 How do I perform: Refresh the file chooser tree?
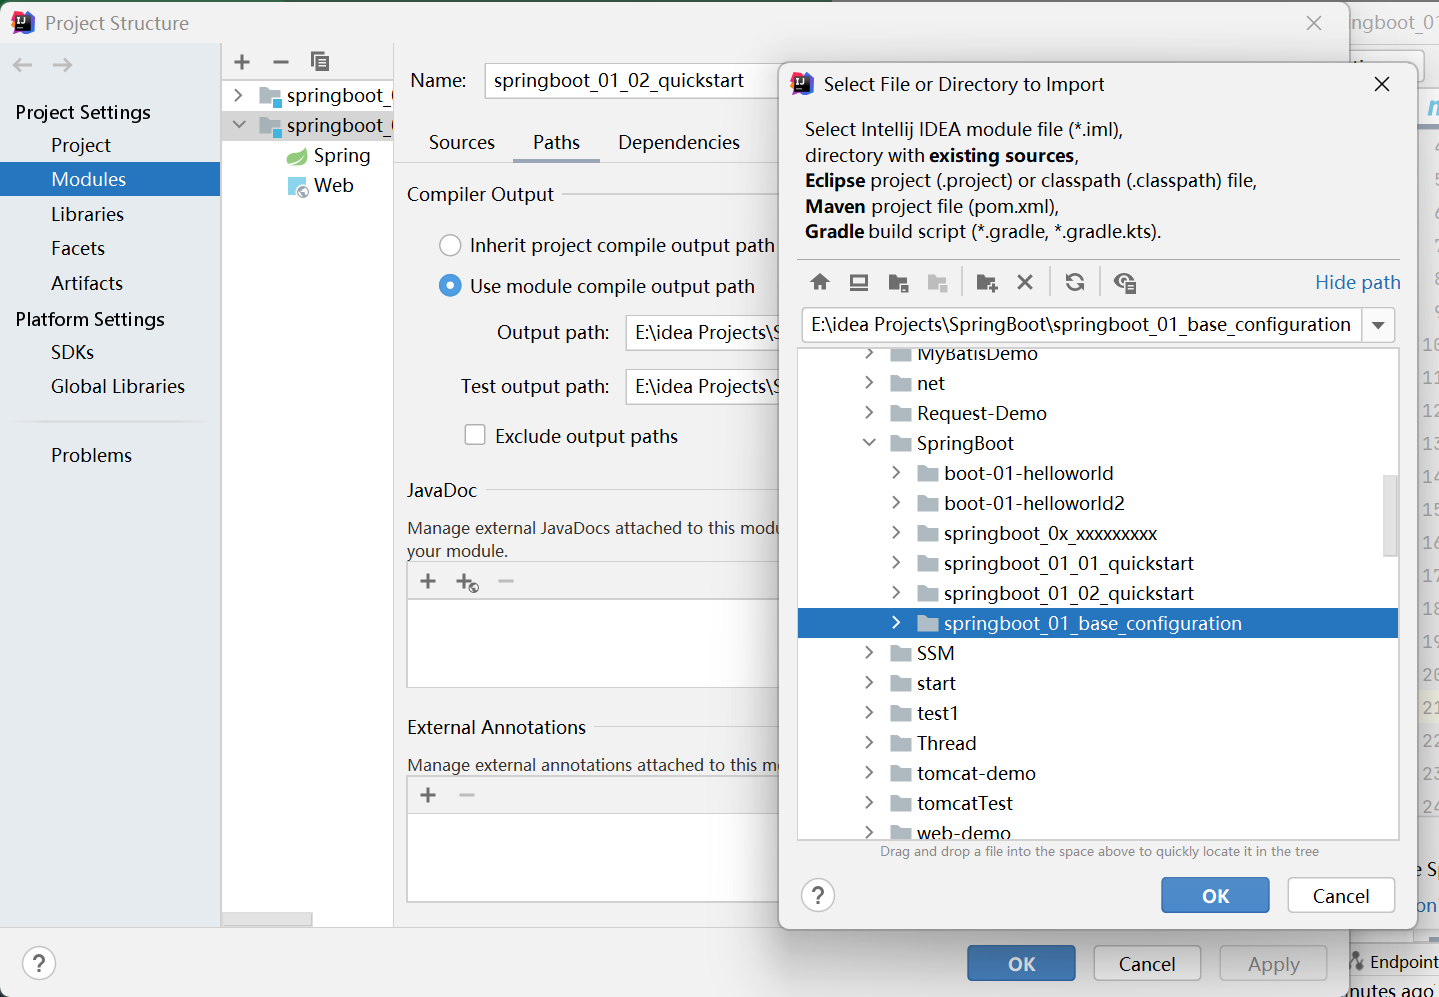point(1075,282)
